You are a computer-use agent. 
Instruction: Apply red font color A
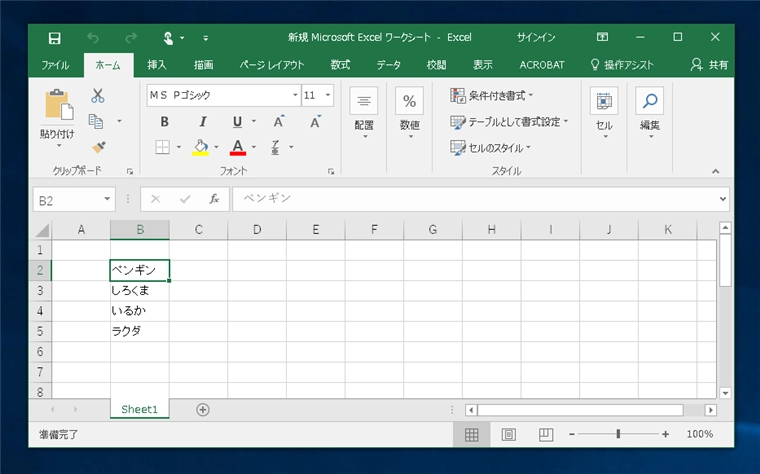(x=238, y=147)
